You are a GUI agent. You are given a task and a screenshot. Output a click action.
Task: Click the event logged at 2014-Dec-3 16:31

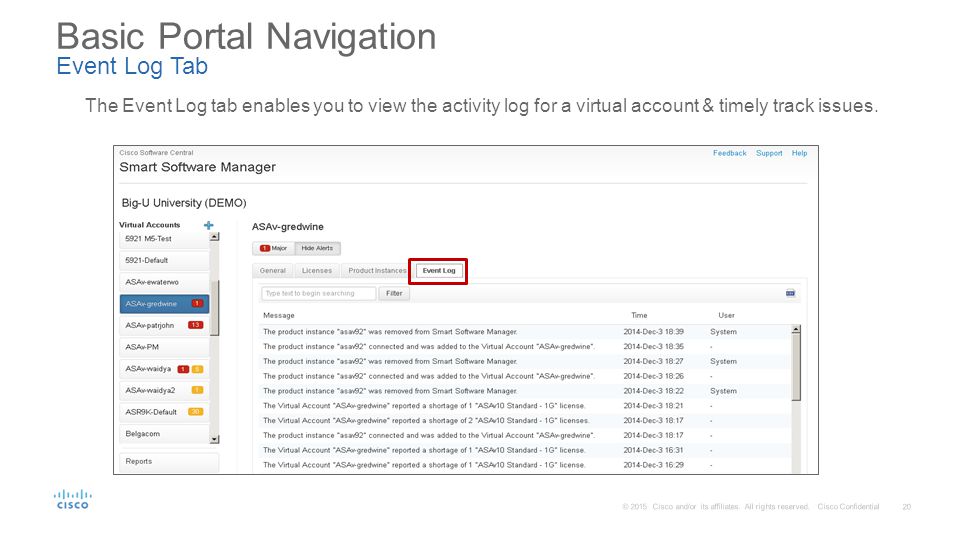coord(524,450)
